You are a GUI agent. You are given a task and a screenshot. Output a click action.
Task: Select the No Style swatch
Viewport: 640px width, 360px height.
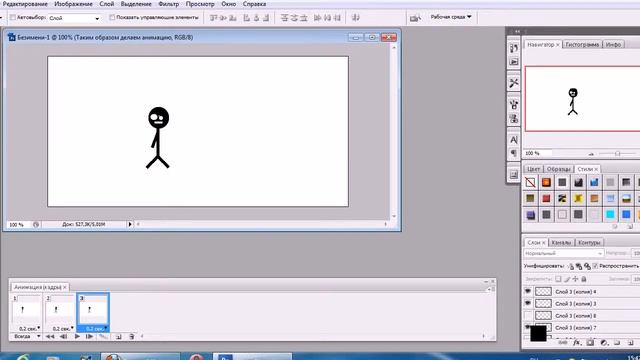coord(530,182)
